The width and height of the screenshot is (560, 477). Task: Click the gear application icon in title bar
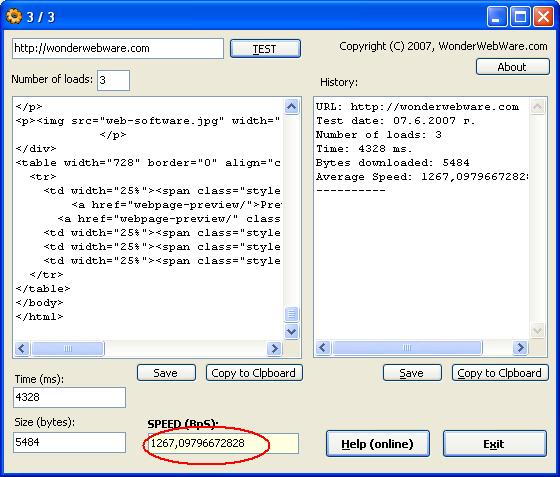14,16
